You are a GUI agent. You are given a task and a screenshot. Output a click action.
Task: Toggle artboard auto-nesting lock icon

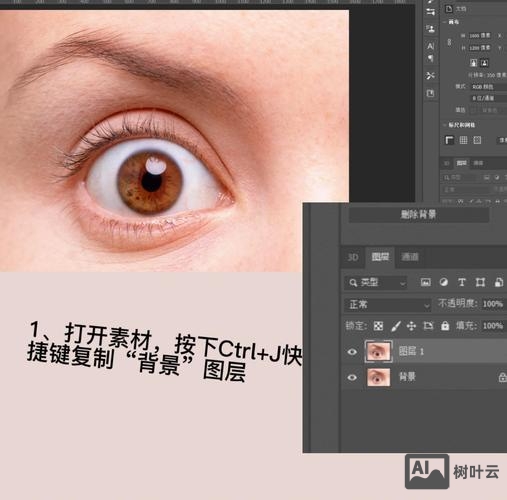click(x=428, y=326)
